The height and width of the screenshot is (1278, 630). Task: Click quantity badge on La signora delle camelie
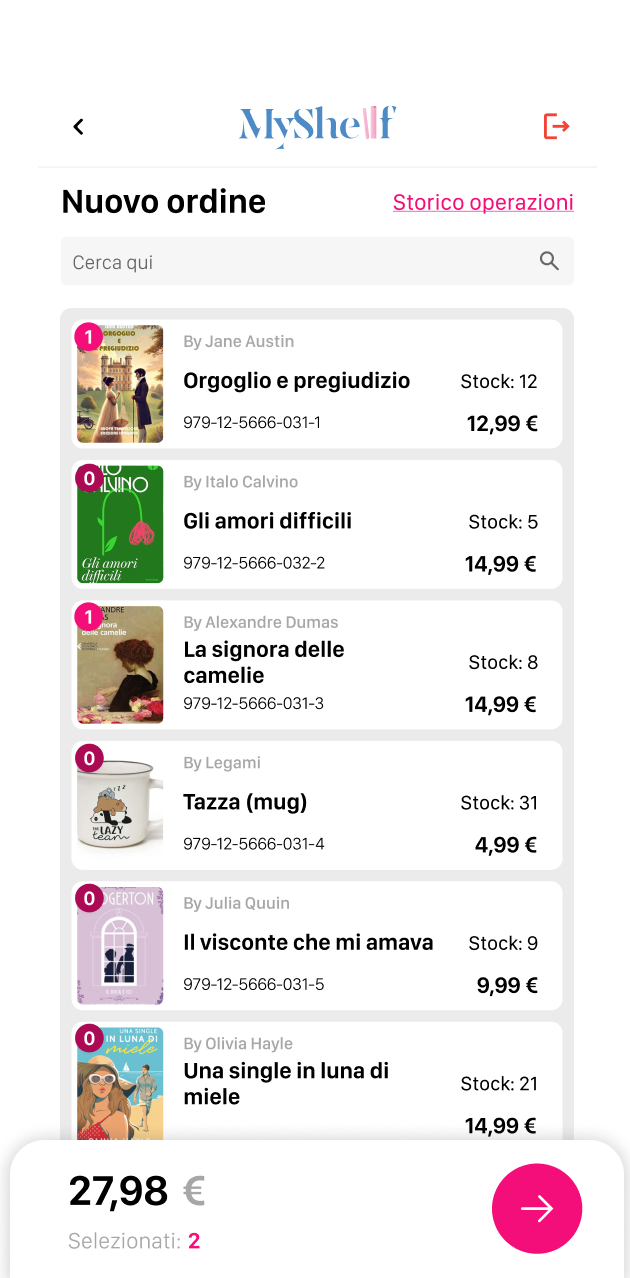(89, 618)
